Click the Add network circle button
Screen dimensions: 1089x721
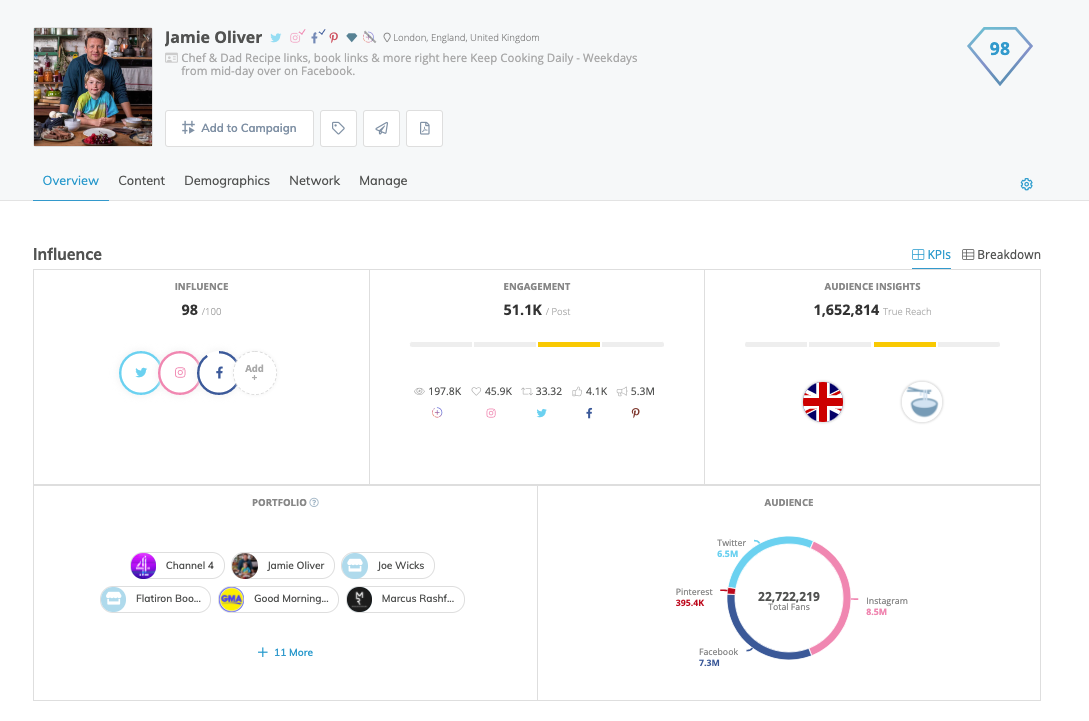tap(254, 373)
